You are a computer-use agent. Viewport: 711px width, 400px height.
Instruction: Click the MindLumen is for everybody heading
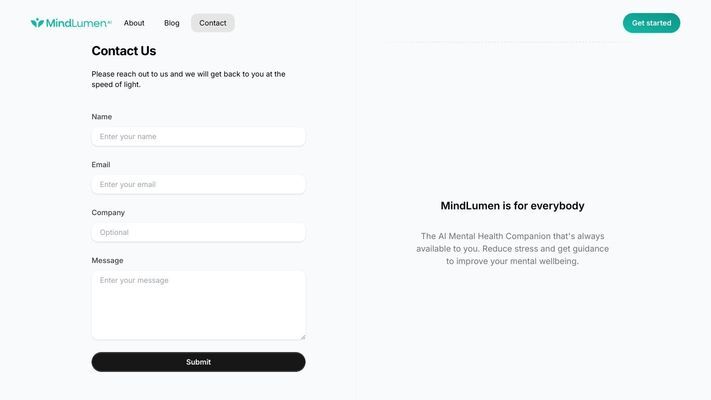point(512,206)
